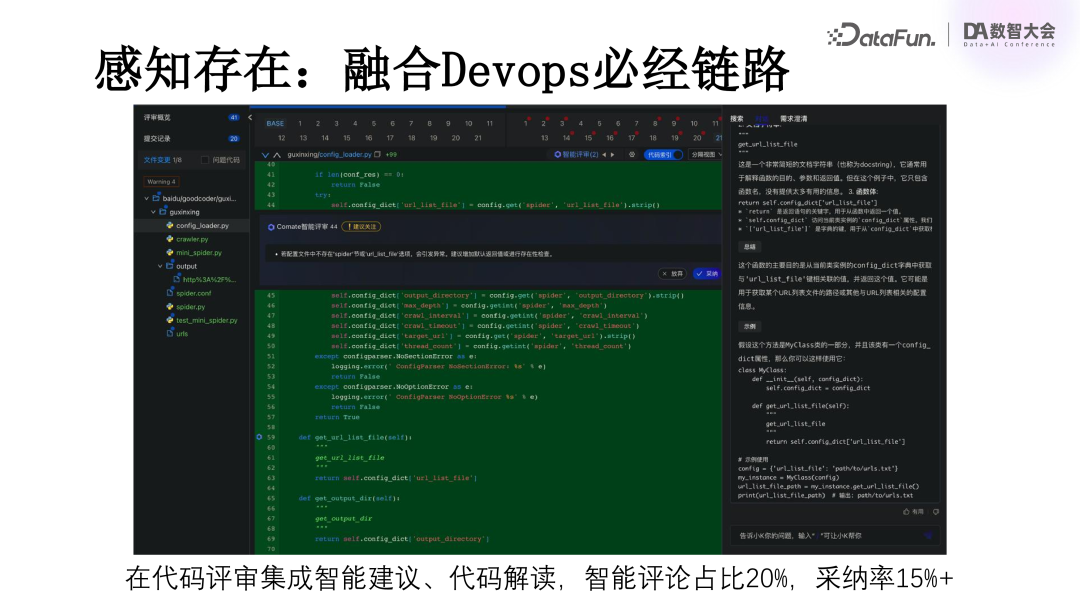Screen dimensions: 1080x608
Task: Open the 评审概览 section
Action: point(157,118)
